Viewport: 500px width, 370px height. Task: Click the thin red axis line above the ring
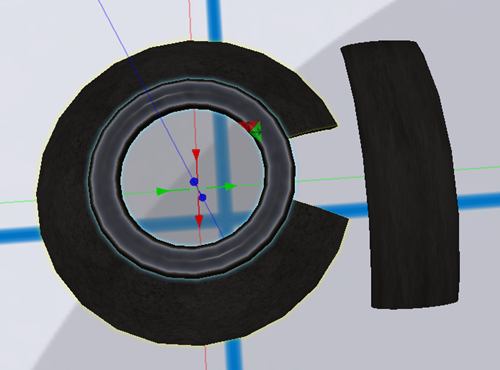pos(190,20)
